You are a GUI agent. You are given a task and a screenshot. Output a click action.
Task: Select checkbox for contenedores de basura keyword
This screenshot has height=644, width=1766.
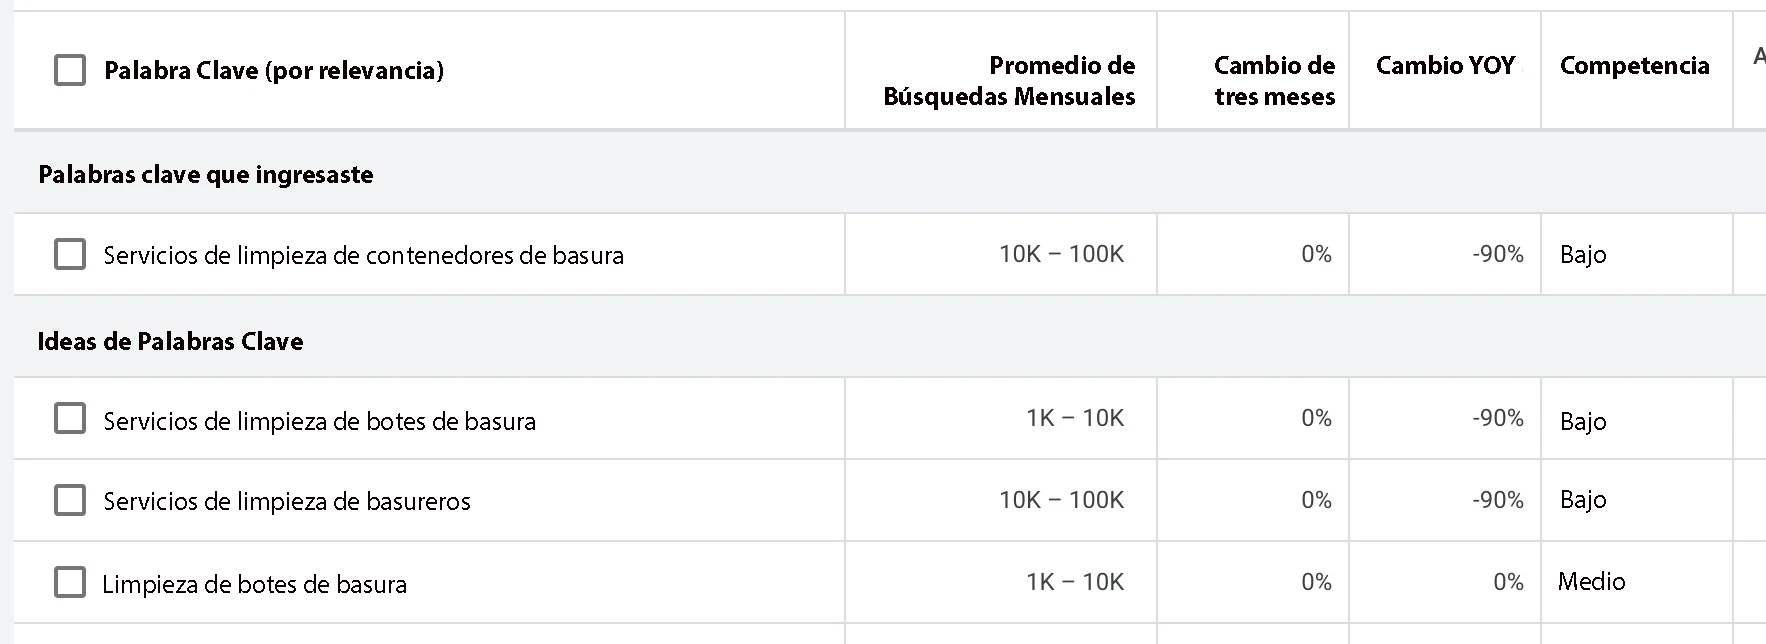coord(70,254)
